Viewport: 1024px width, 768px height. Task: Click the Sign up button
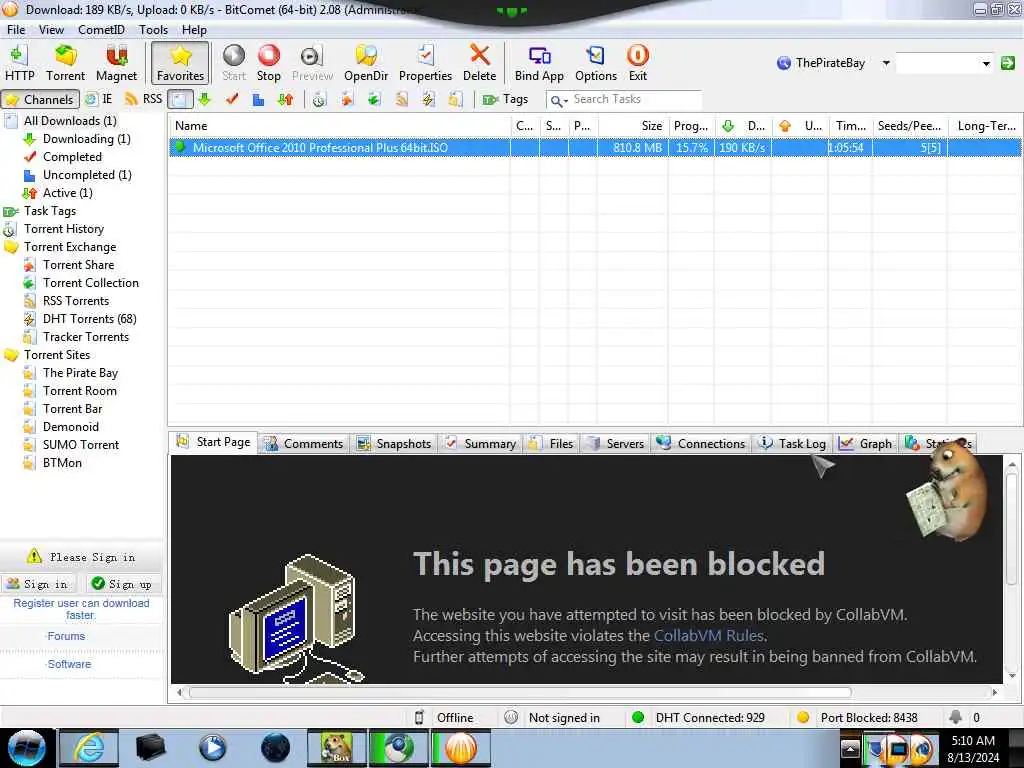(122, 584)
